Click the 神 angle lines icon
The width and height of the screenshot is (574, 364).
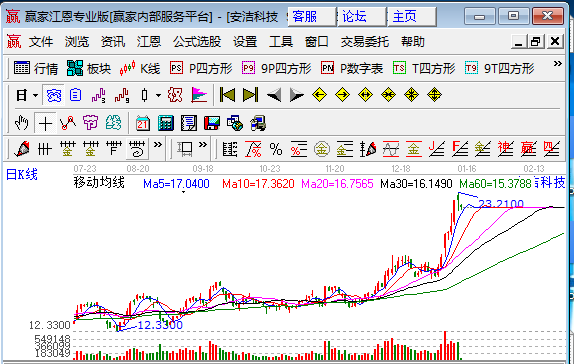506,149
